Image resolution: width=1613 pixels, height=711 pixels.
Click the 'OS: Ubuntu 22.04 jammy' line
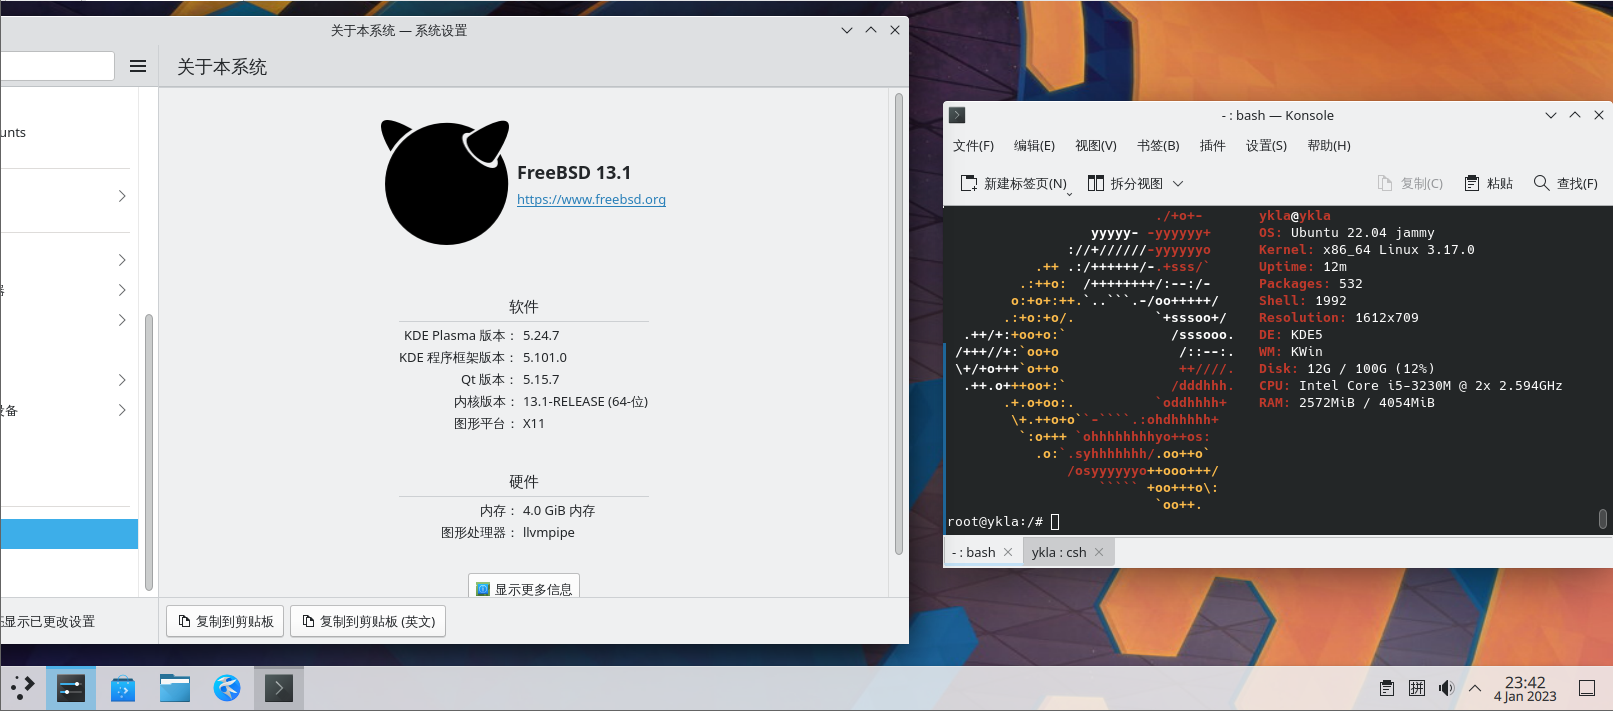pyautogui.click(x=1347, y=233)
